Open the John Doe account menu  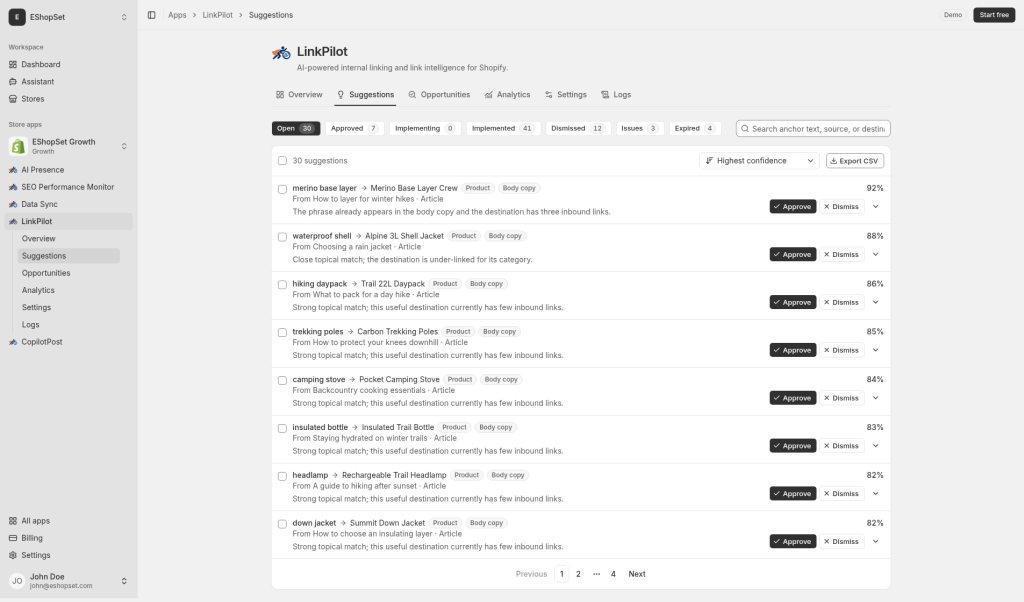[69, 580]
